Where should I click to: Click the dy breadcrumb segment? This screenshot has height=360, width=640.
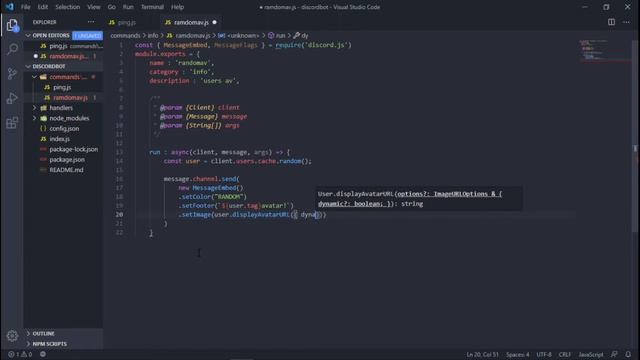301,36
